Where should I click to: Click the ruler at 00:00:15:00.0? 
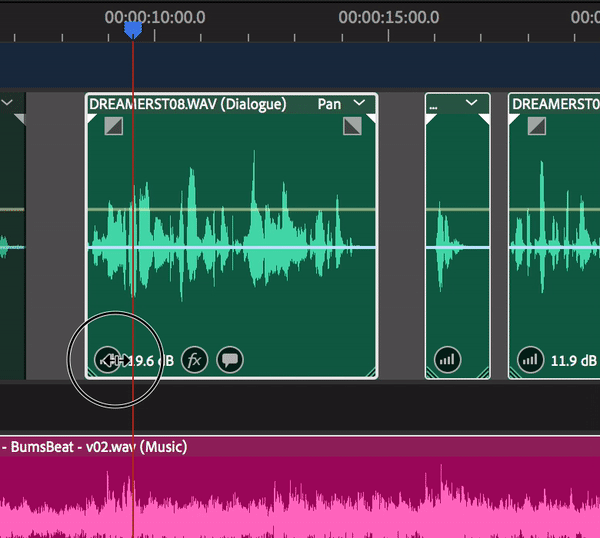click(388, 17)
